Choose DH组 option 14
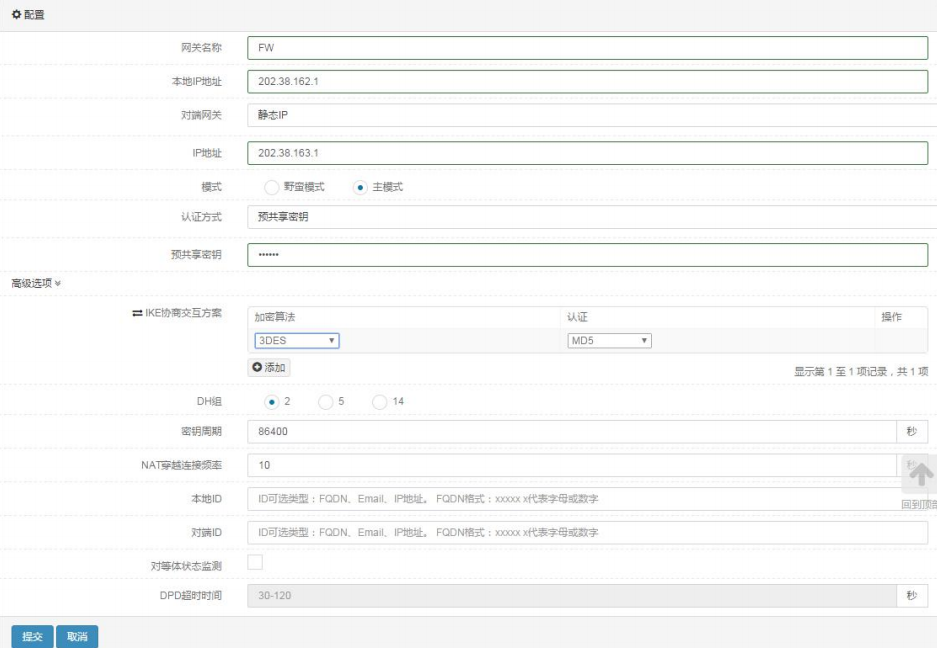 coord(379,402)
